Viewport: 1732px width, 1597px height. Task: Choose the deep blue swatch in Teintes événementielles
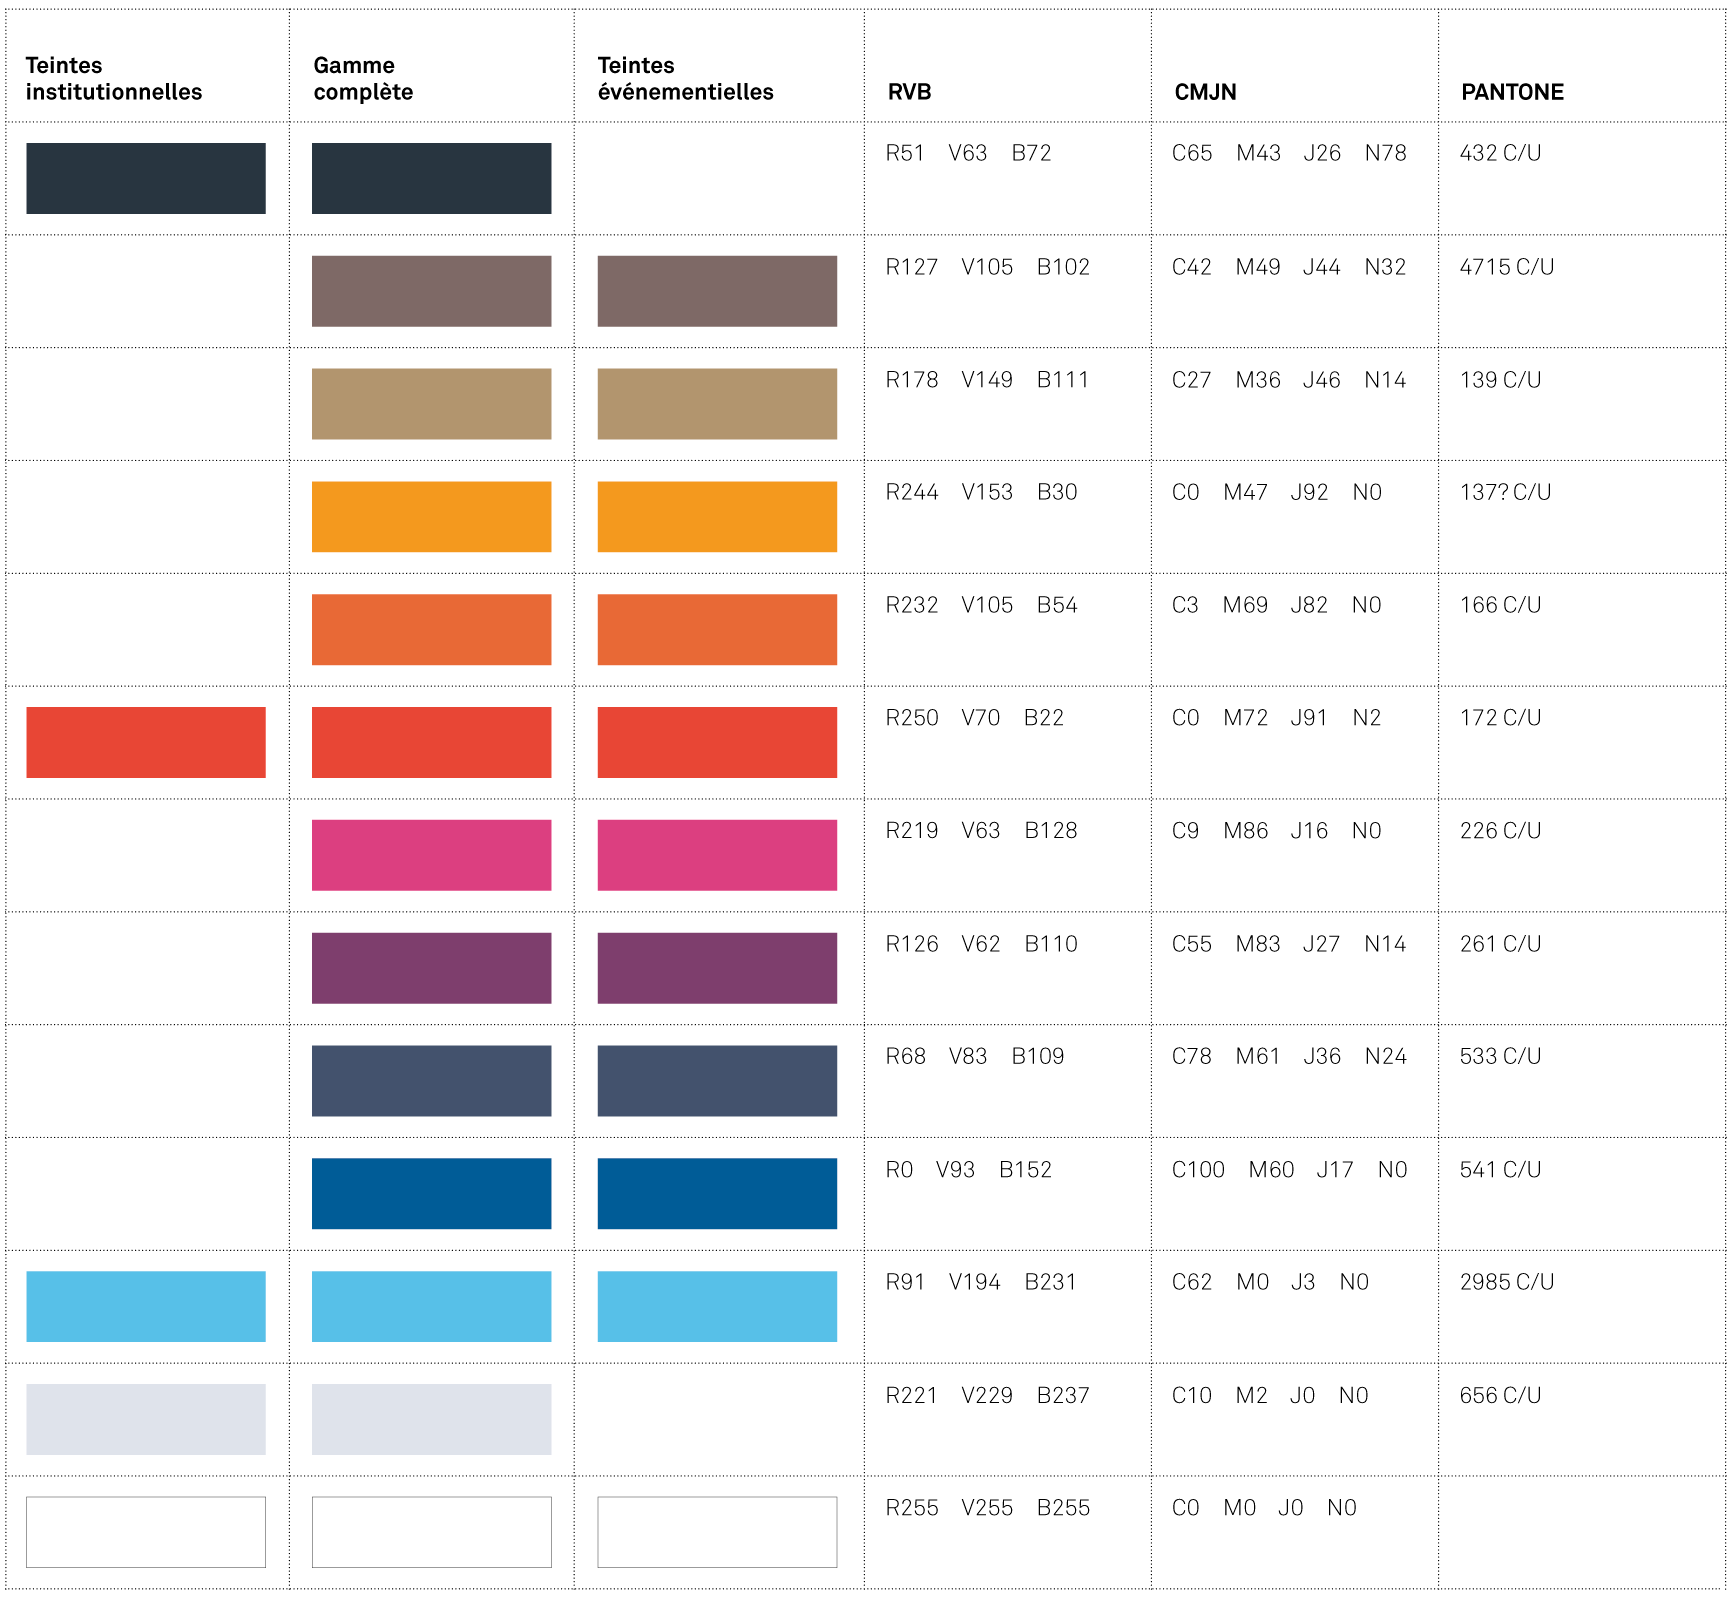[717, 1193]
